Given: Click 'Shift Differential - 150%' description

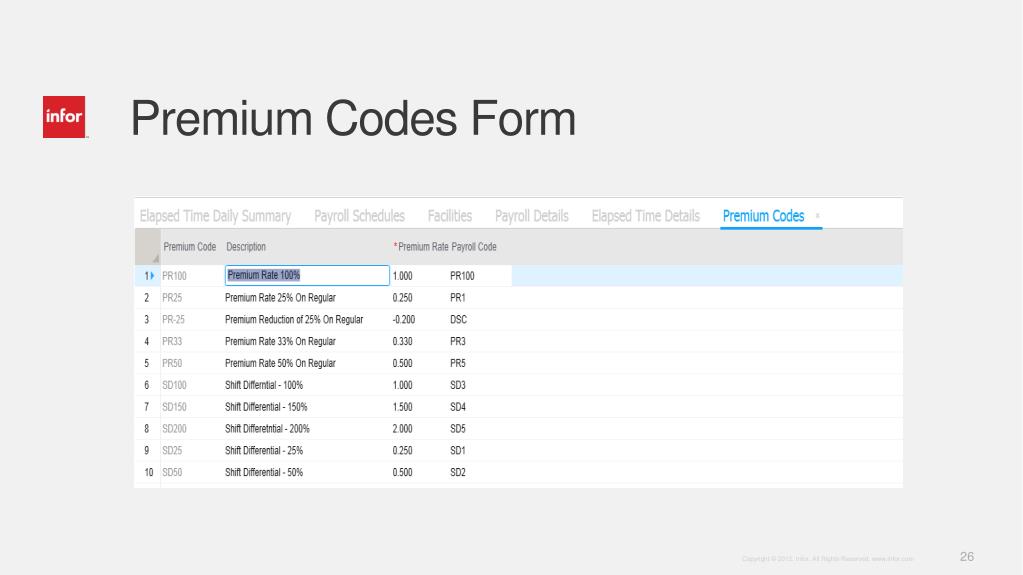Looking at the screenshot, I should coord(266,407).
